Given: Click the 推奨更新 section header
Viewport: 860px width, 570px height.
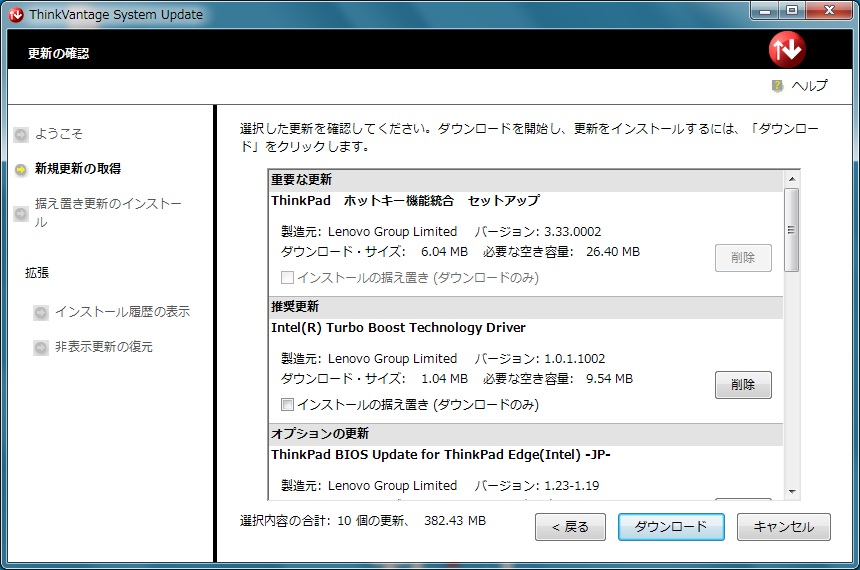Looking at the screenshot, I should (x=526, y=307).
